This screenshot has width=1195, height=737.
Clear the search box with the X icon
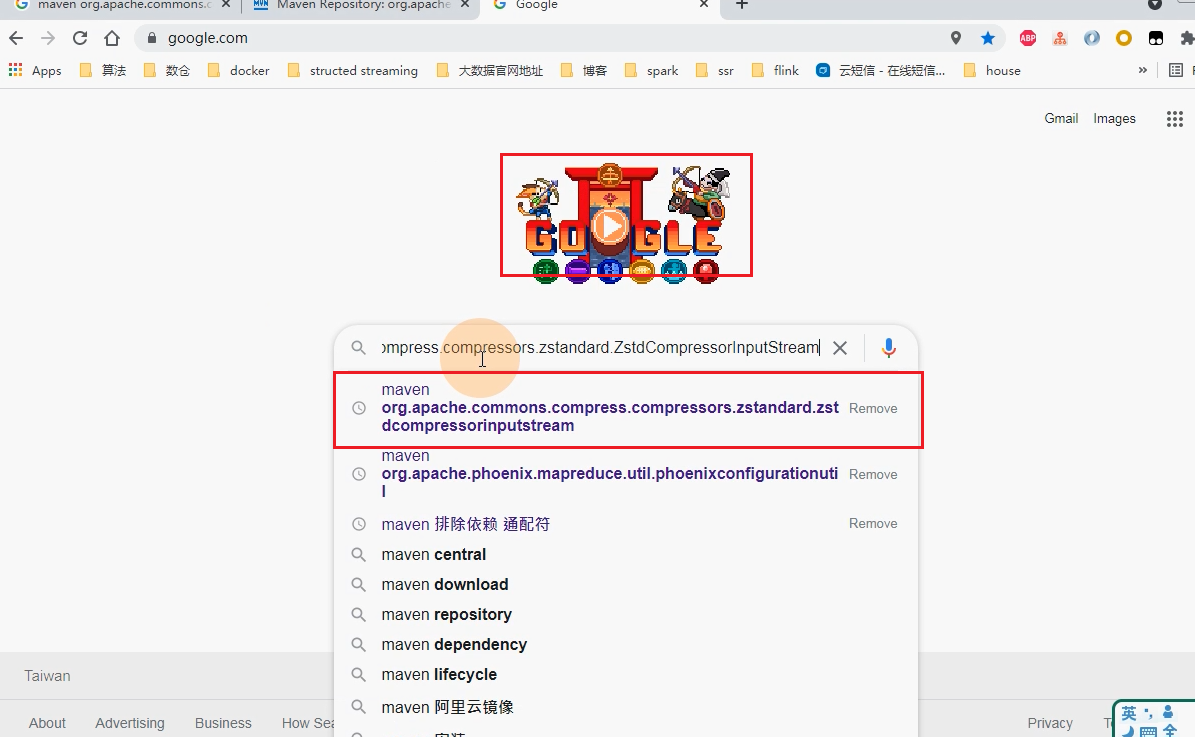tap(840, 348)
